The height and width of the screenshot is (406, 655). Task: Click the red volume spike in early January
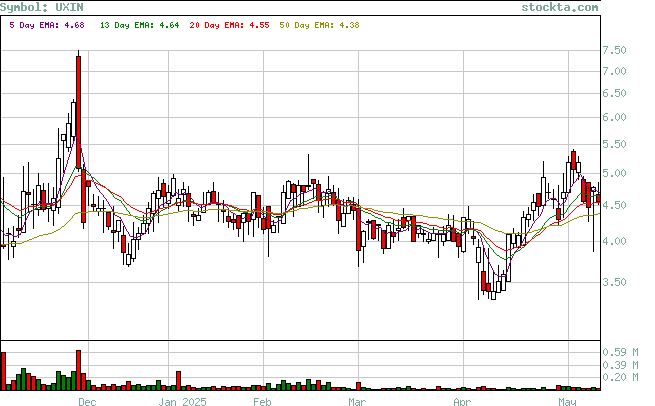178,381
